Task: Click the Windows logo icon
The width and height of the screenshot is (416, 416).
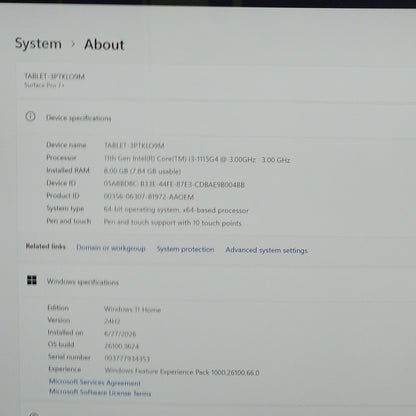Action: coord(32,280)
